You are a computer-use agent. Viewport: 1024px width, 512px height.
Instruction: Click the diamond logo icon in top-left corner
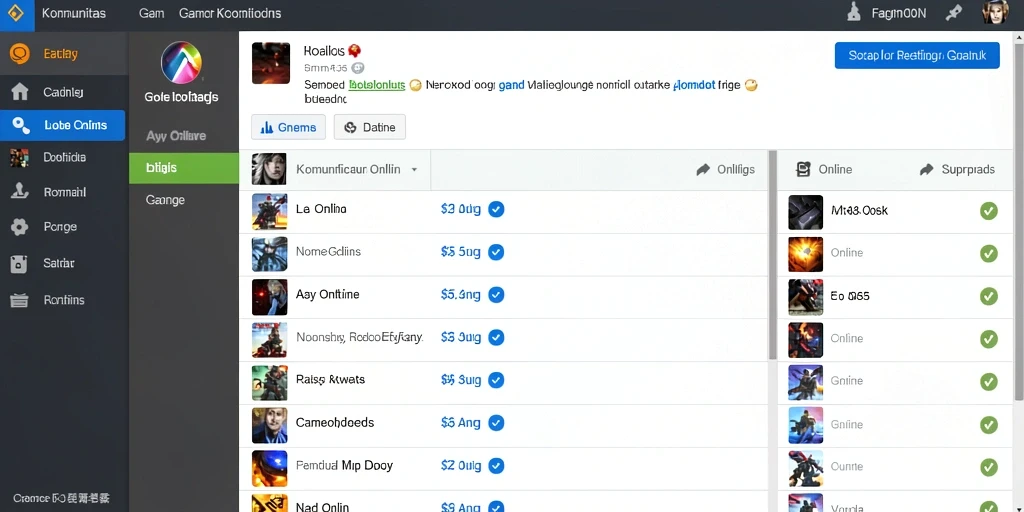pos(16,13)
